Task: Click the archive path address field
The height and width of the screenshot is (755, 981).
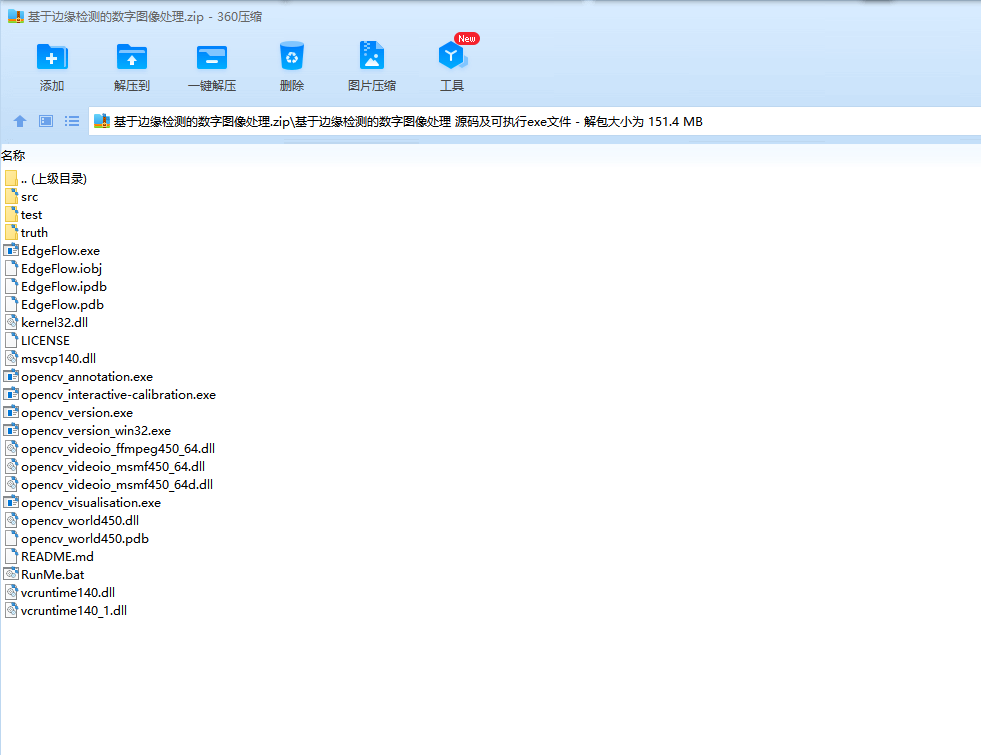Action: tap(536, 121)
